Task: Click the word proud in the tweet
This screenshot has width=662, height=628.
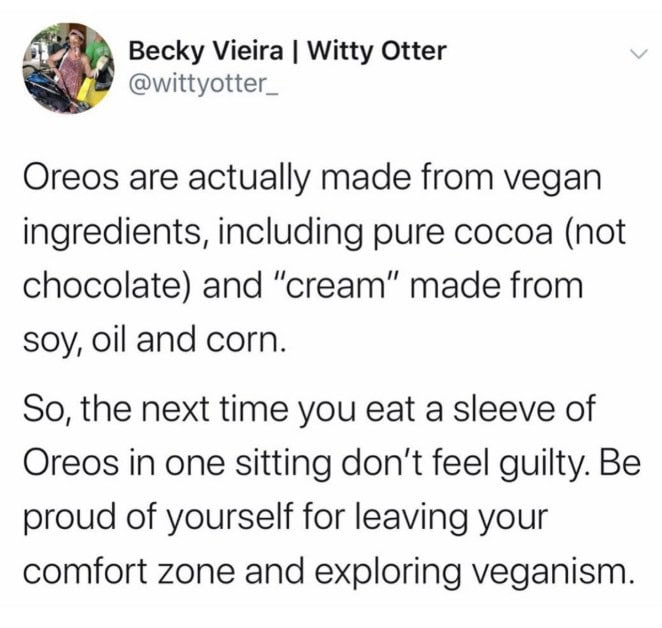Action: 64,519
